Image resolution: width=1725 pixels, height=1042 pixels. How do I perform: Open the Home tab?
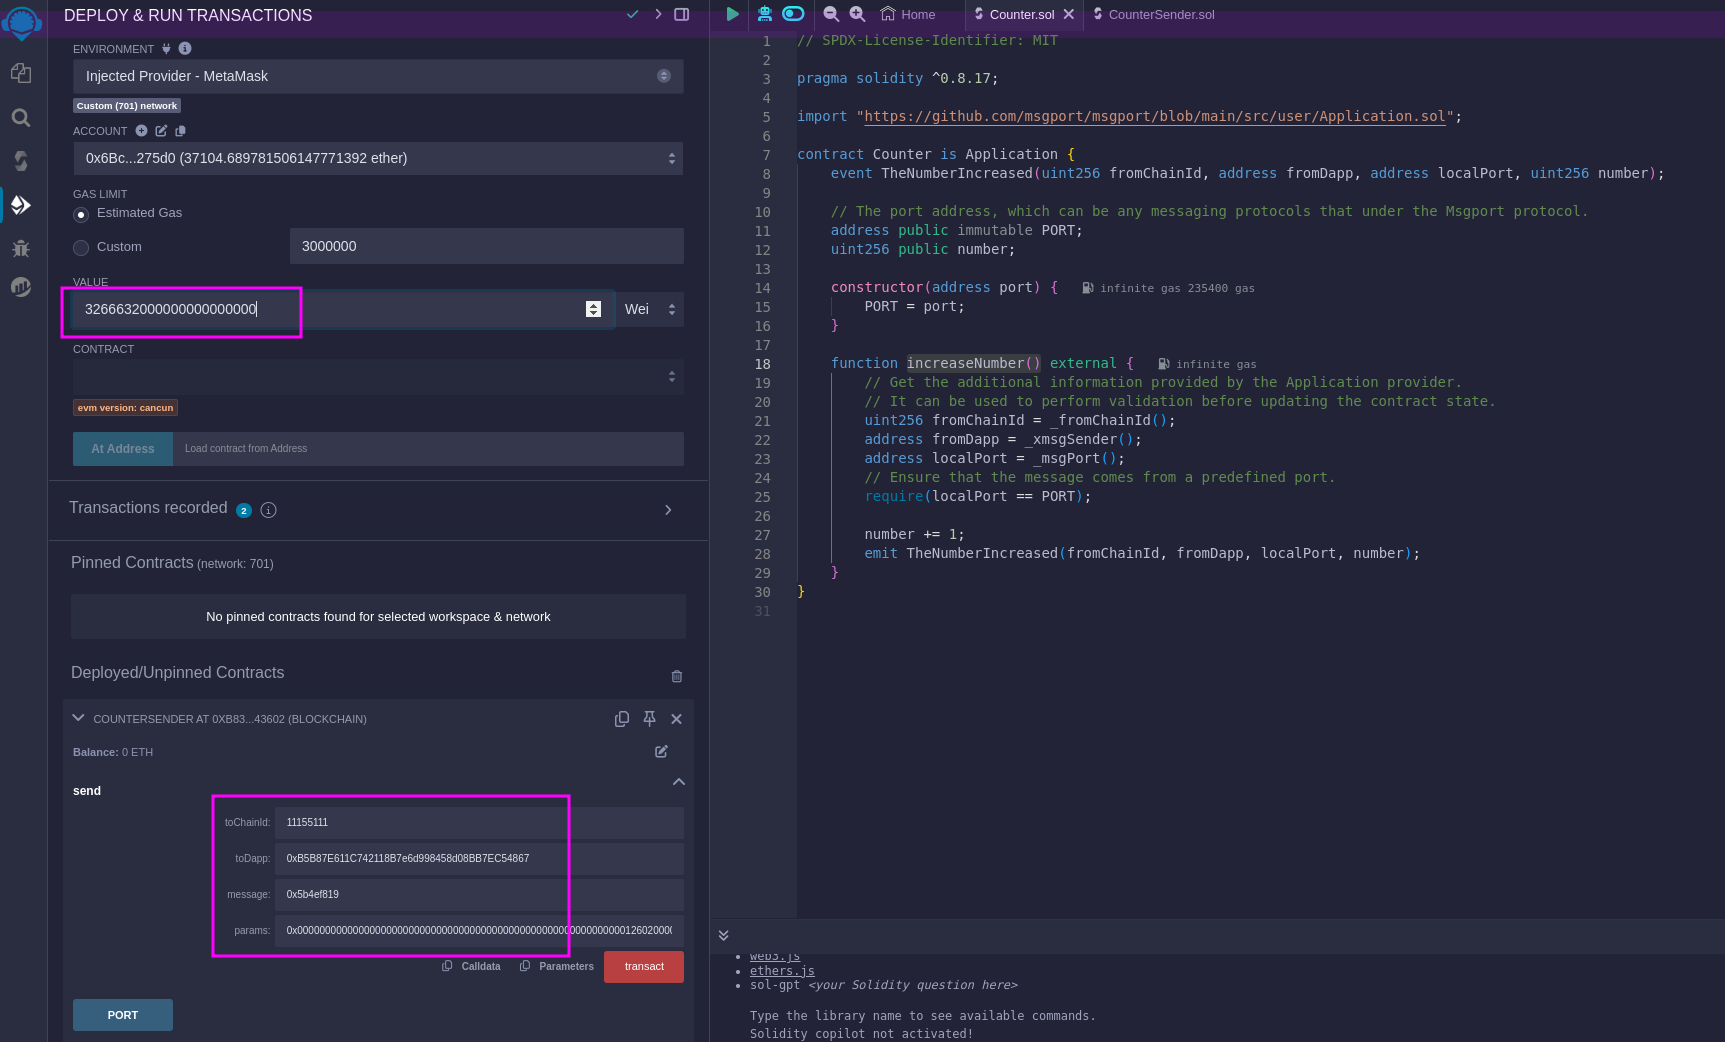point(908,14)
